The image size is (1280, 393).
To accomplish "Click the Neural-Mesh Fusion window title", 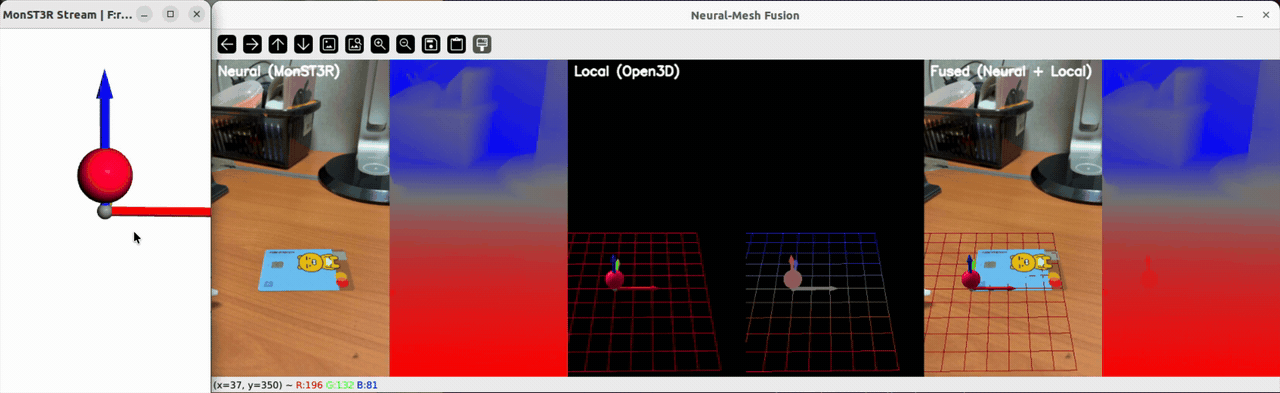I will (x=745, y=15).
